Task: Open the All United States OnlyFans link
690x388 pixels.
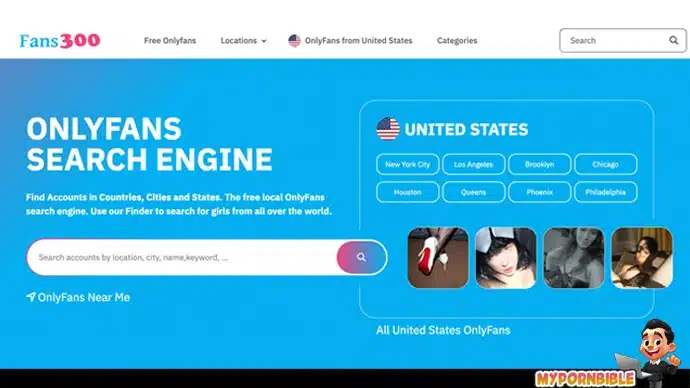Action: pos(443,330)
